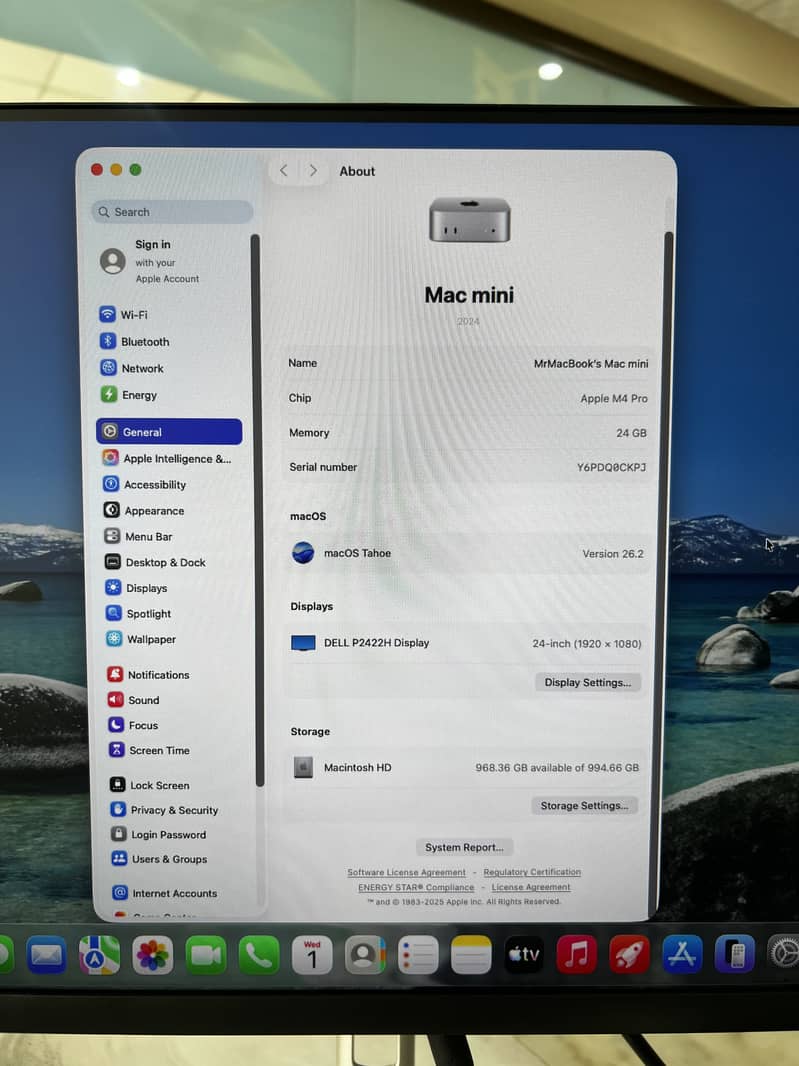Open Network settings in sidebar
Screen dimensions: 799x1066
coord(132,368)
